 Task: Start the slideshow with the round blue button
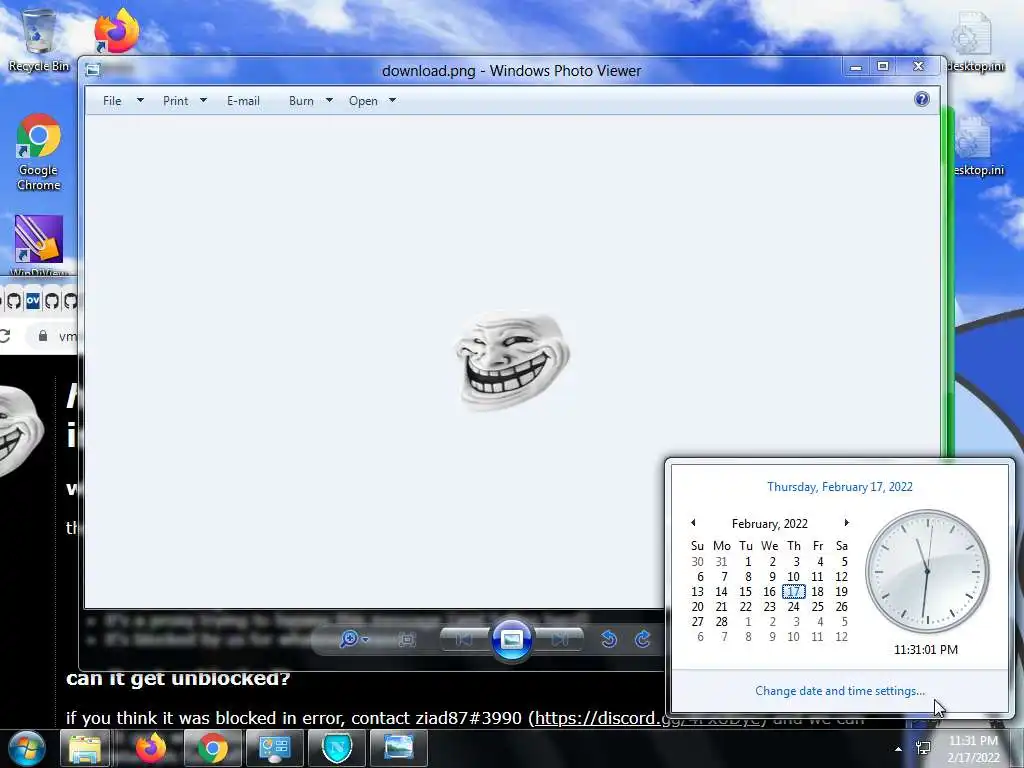pyautogui.click(x=511, y=639)
